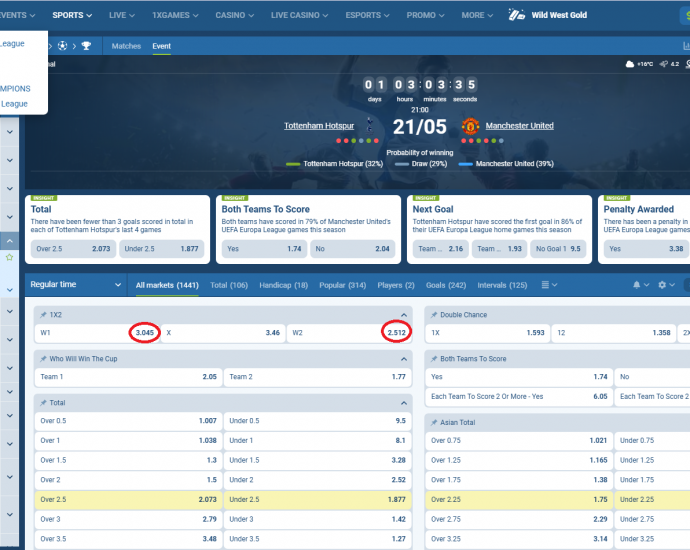Open the ESPORTS menu
The height and width of the screenshot is (550, 690).
(367, 15)
